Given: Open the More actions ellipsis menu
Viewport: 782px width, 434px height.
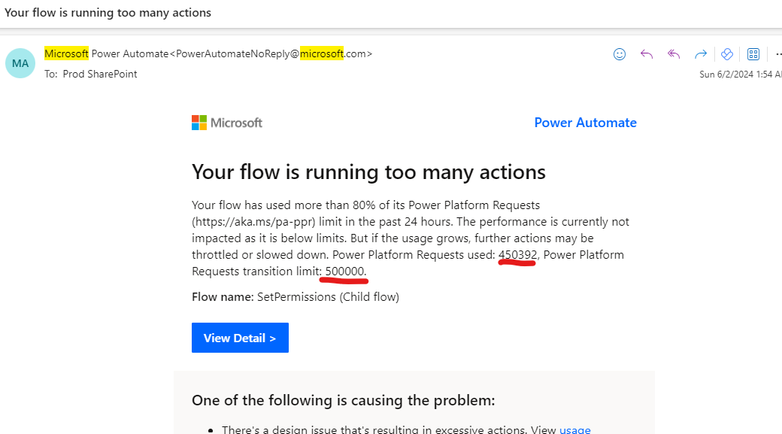Looking at the screenshot, I should pos(777,54).
